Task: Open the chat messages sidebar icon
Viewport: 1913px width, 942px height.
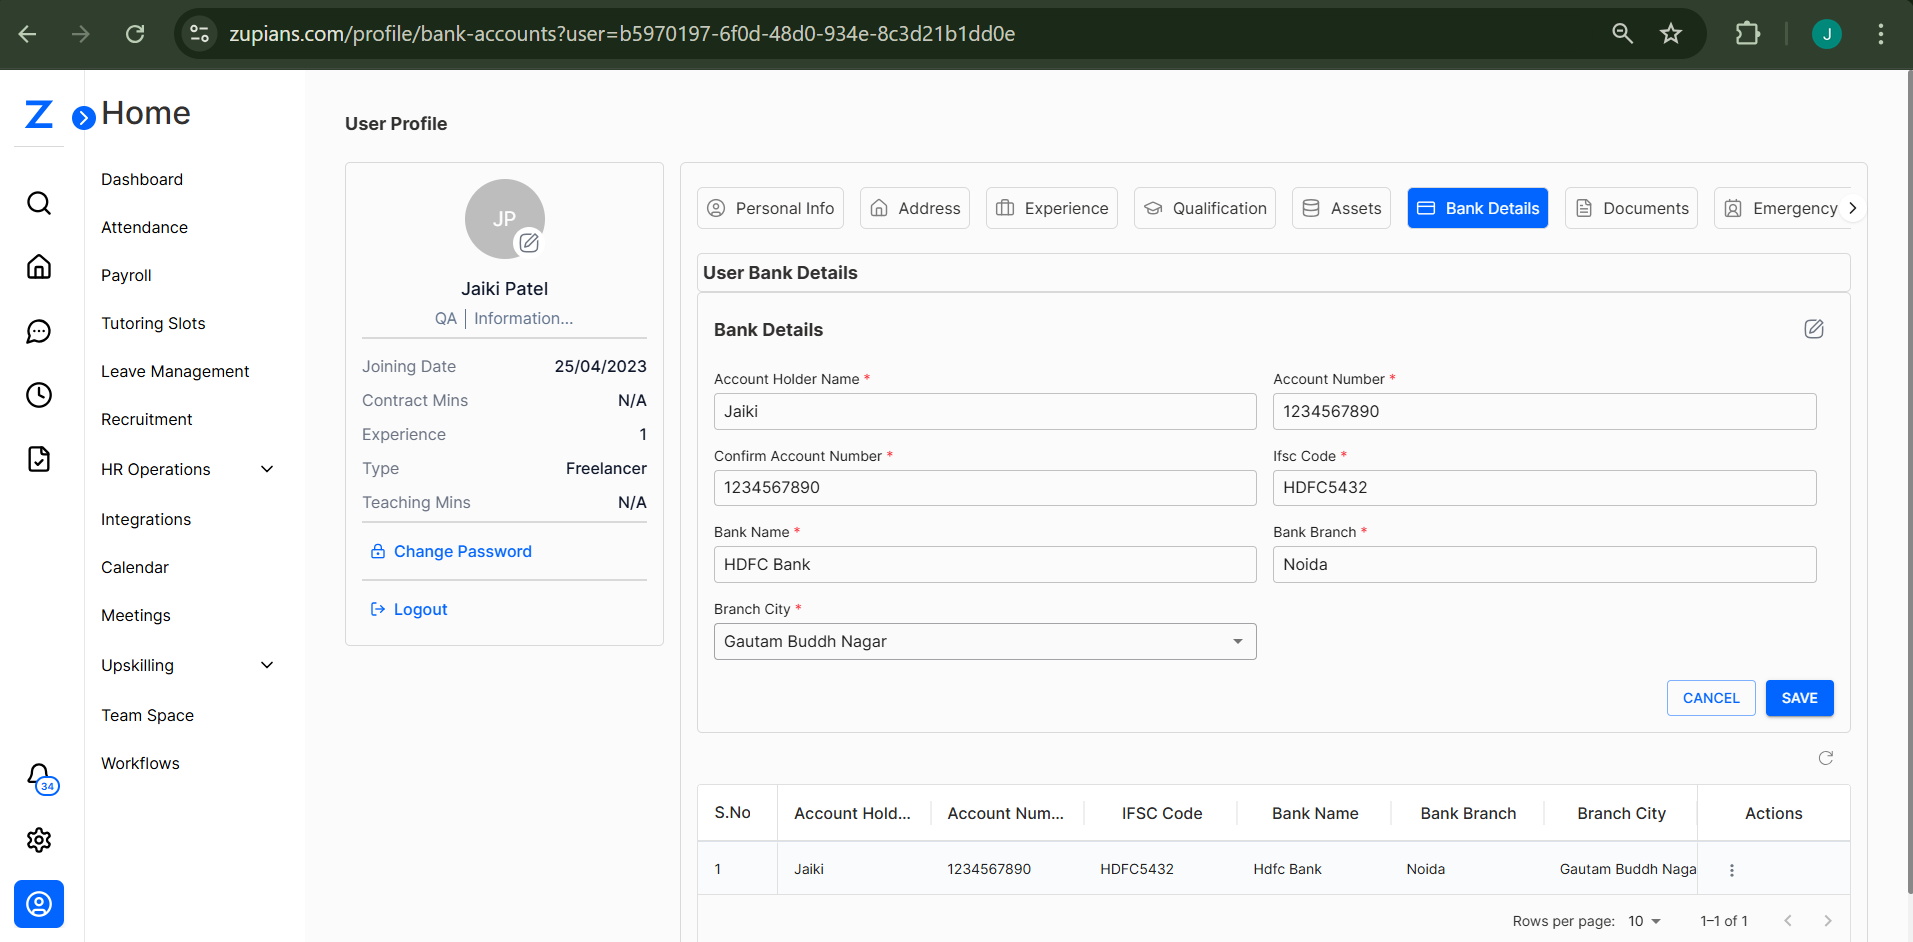Action: tap(39, 331)
